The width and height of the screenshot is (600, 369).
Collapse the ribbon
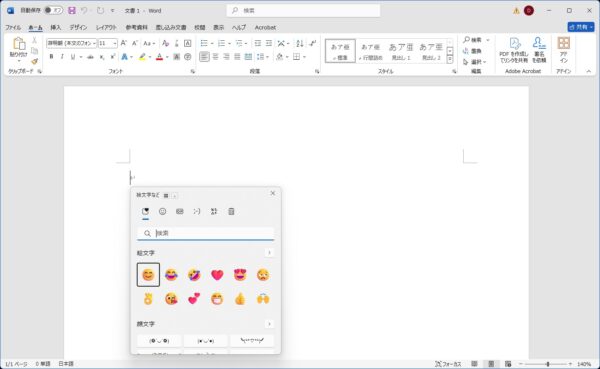point(589,71)
